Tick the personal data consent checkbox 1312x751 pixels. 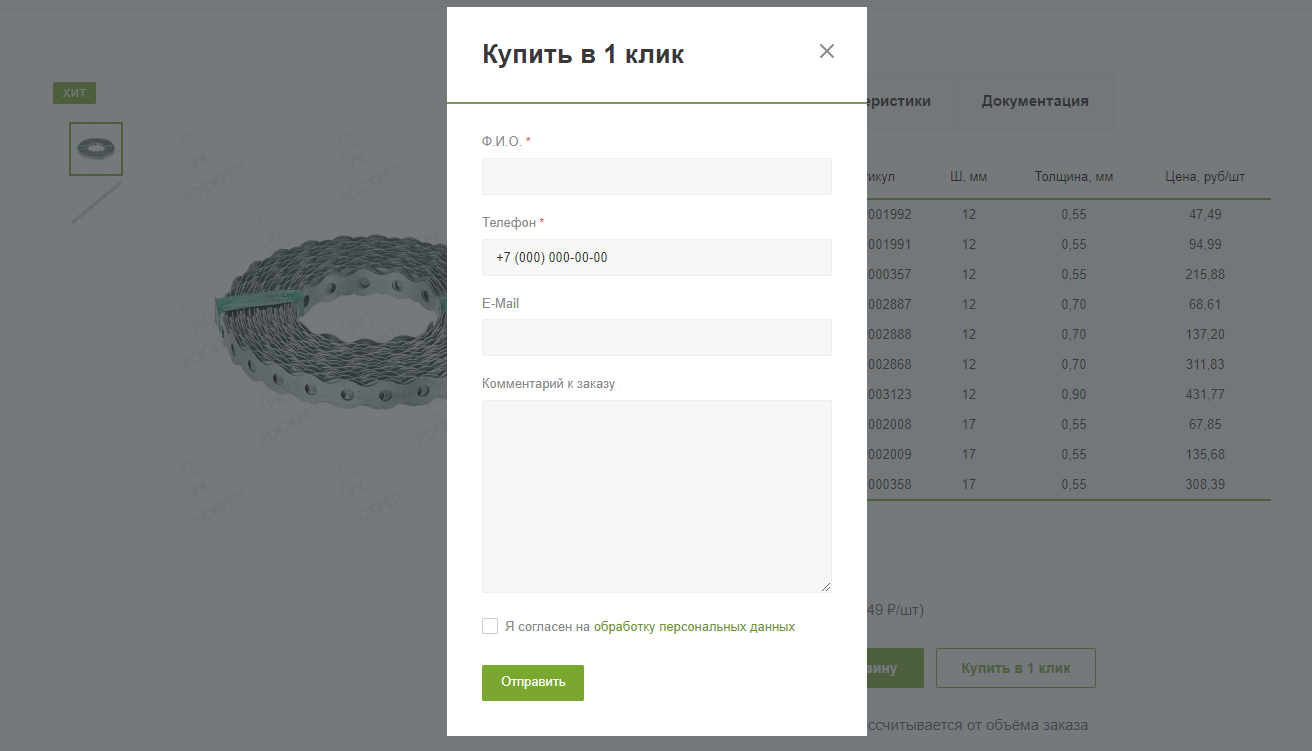coord(490,626)
